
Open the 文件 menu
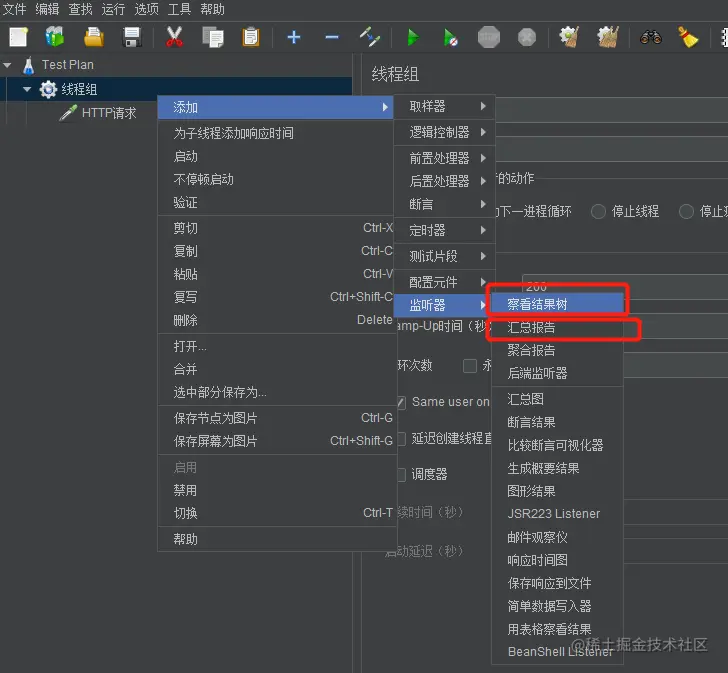14,9
